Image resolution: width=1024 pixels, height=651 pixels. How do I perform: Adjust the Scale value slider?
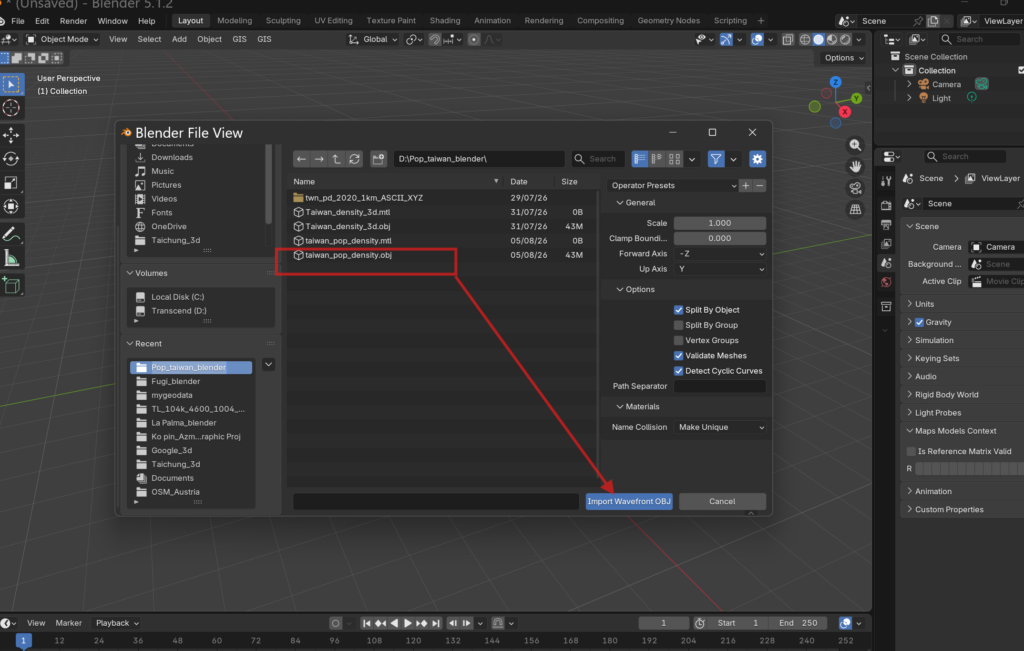click(720, 223)
